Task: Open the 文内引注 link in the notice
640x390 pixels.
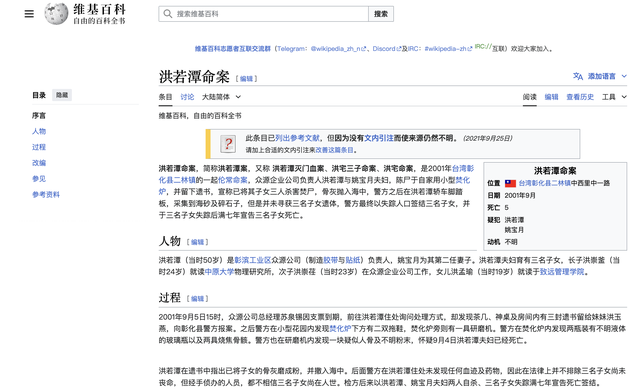Action: tap(379, 138)
